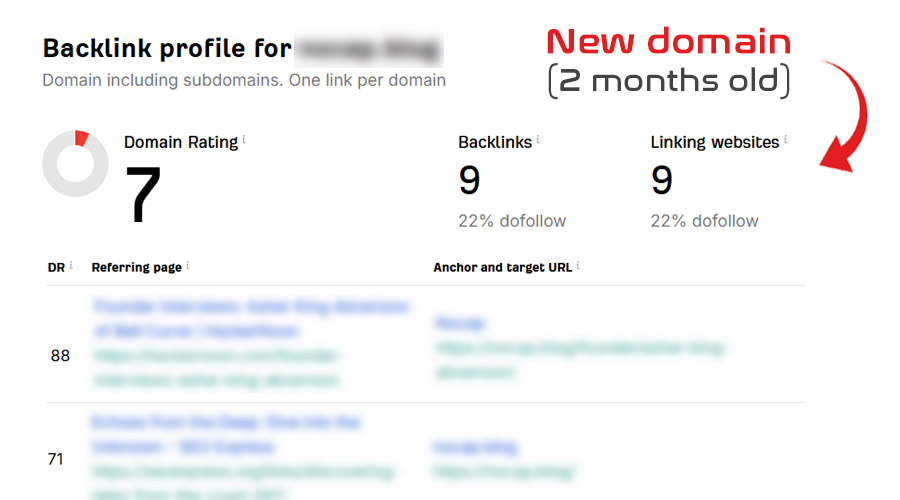
Task: Sort by the DR column header
Action: pyautogui.click(x=56, y=268)
